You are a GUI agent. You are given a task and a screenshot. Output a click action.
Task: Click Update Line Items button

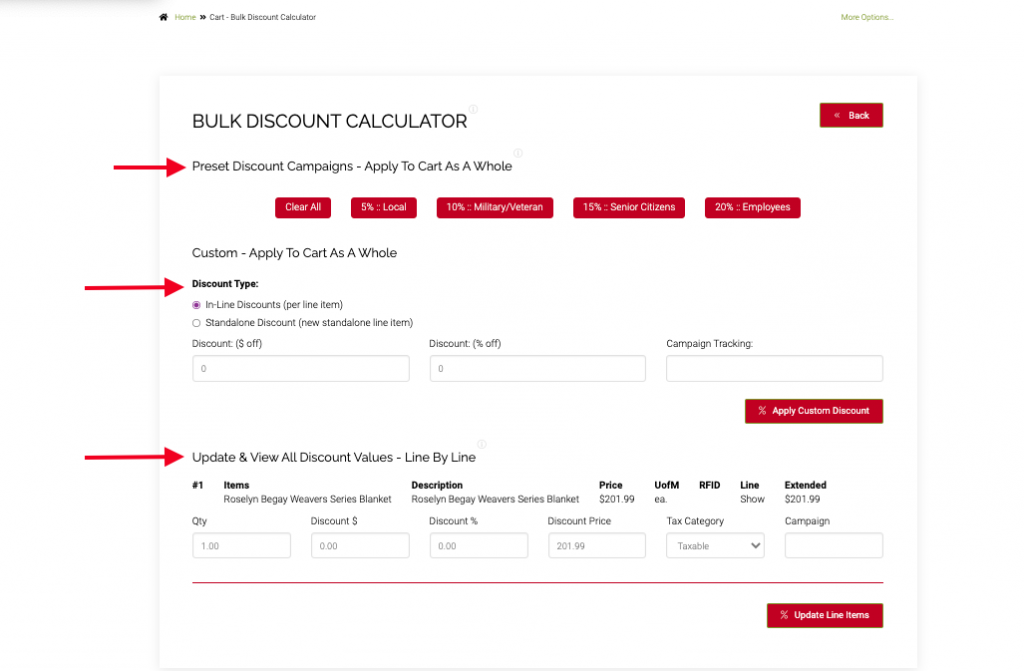[x=825, y=615]
